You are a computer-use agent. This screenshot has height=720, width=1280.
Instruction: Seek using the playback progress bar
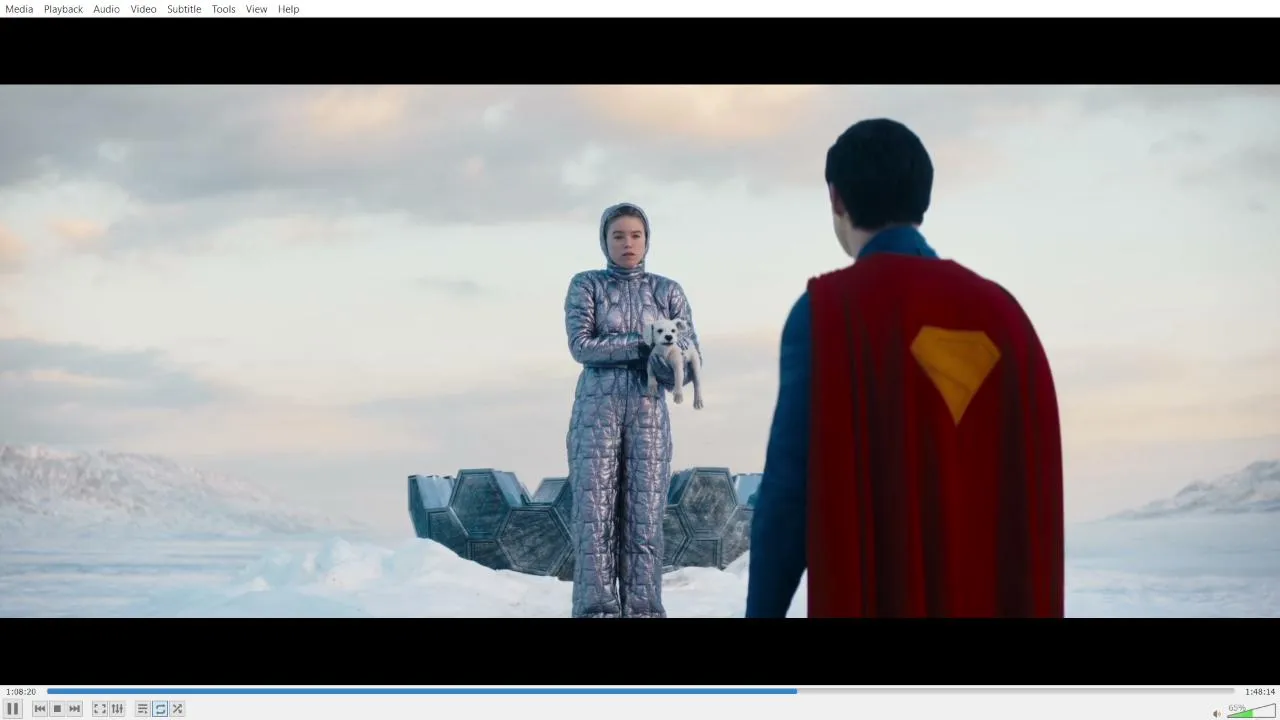coord(640,691)
